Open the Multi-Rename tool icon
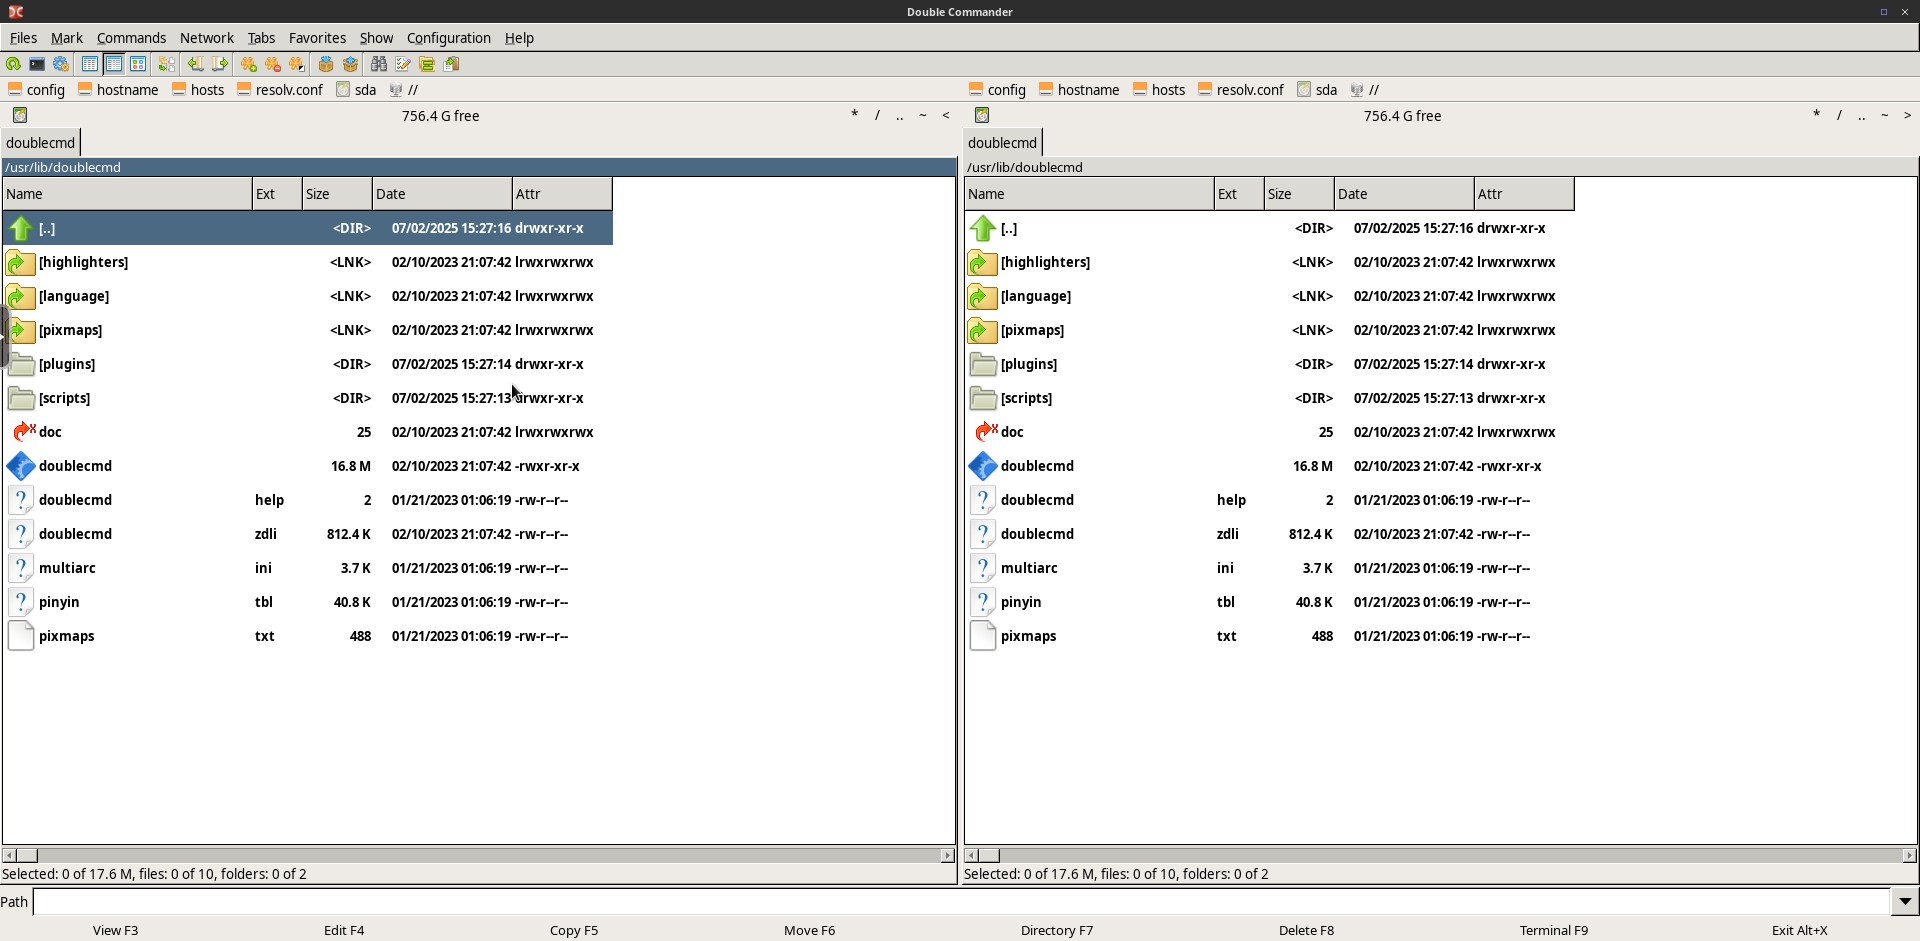Image resolution: width=1920 pixels, height=941 pixels. pyautogui.click(x=403, y=64)
